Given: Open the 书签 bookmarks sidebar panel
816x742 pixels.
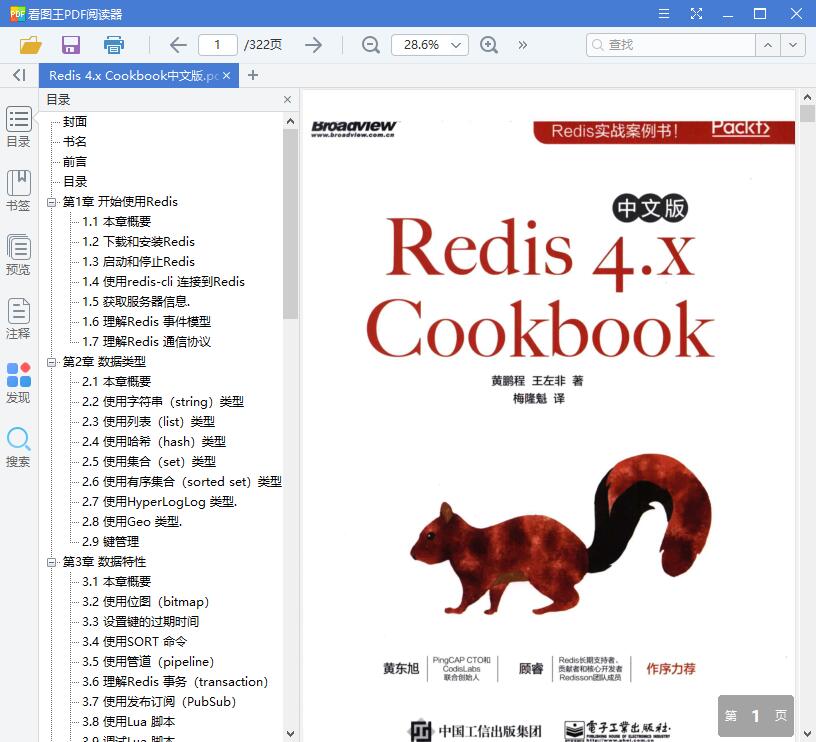Looking at the screenshot, I should click(x=19, y=191).
